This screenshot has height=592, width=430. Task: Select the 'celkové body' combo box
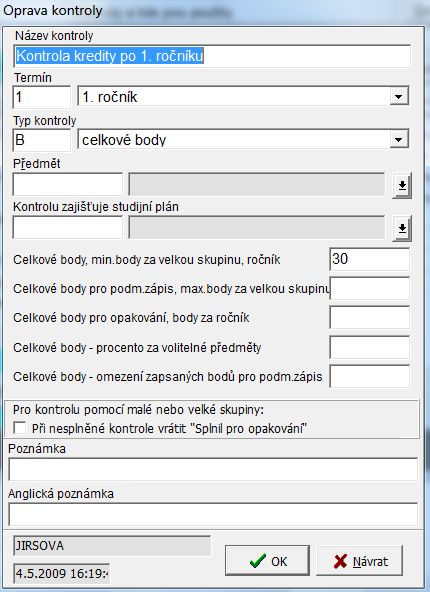point(243,140)
